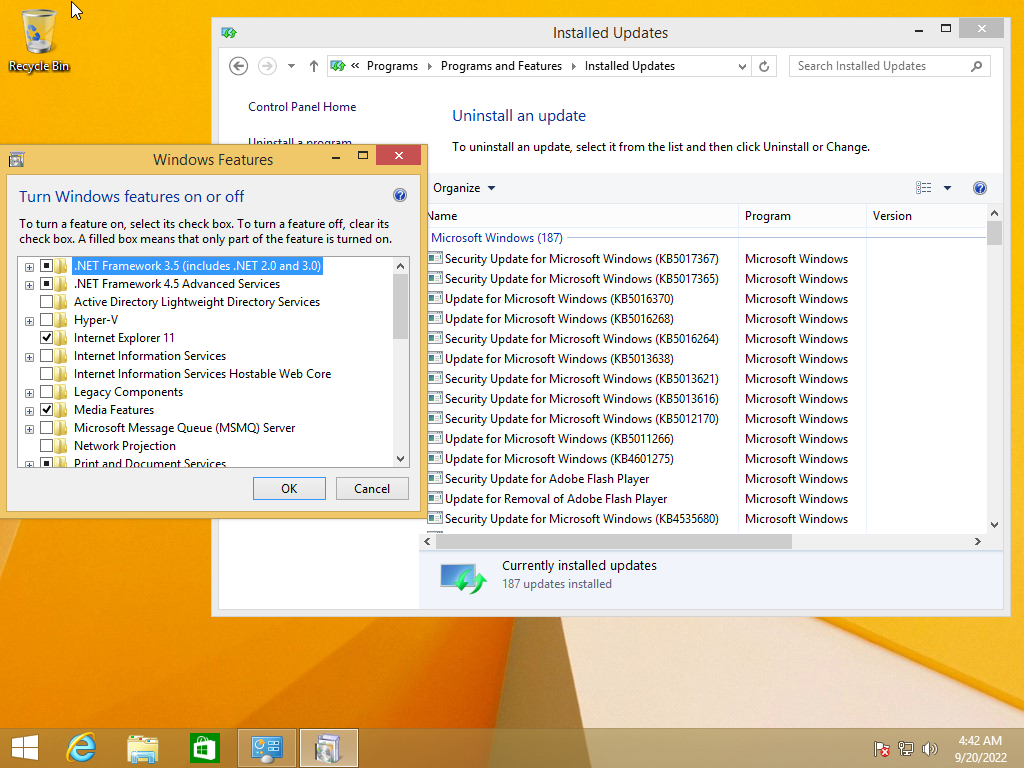Image resolution: width=1024 pixels, height=768 pixels.
Task: Click OK in Windows Features
Action: [289, 488]
